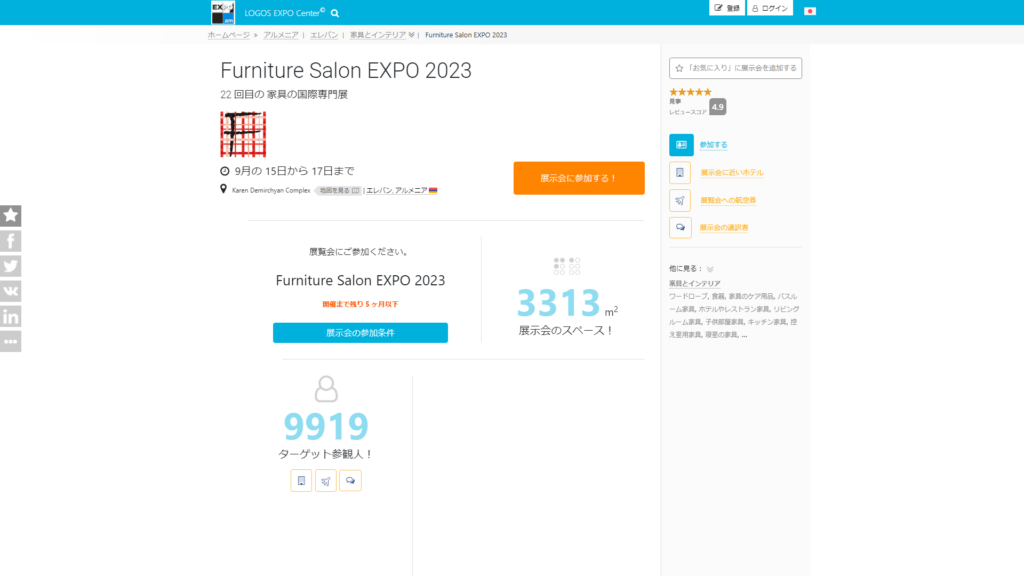Open 家具とインテリア category link in sidebar

pyautogui.click(x=694, y=283)
